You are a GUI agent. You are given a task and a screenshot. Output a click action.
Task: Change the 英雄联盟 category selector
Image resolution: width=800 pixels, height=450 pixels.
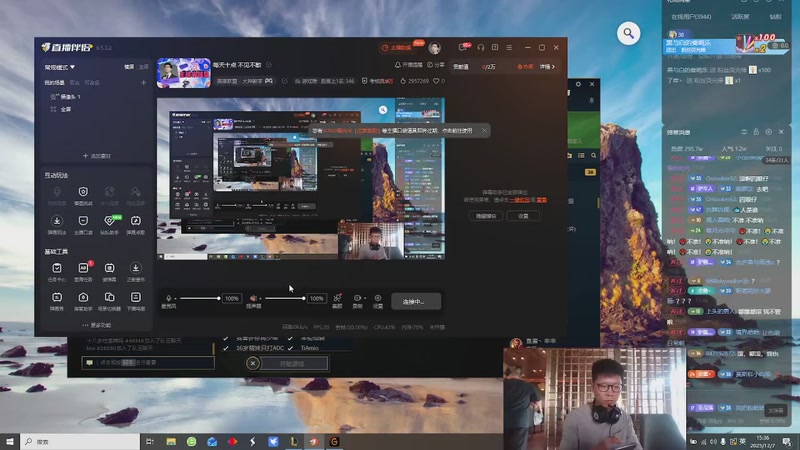coord(244,81)
